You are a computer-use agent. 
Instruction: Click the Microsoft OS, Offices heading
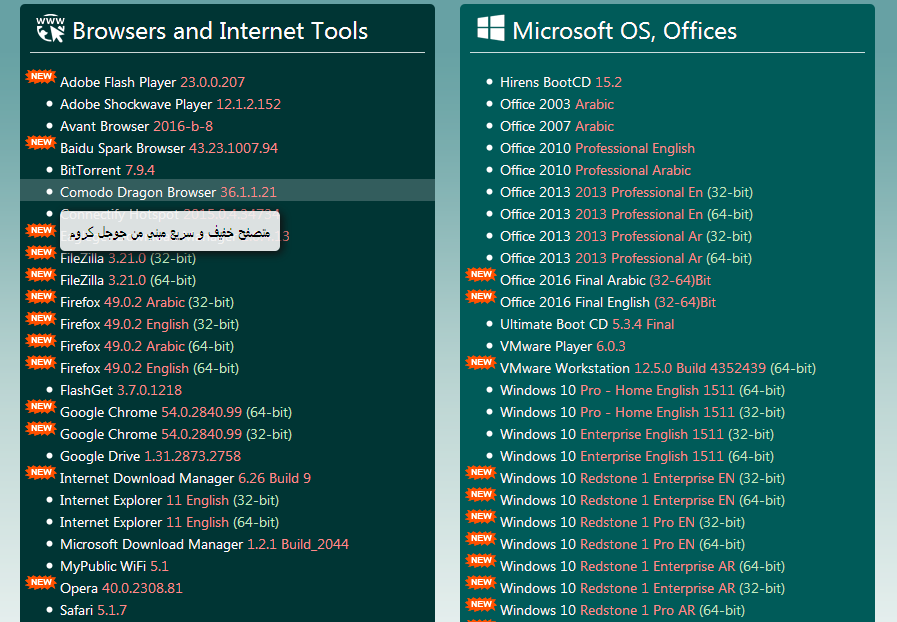coord(625,31)
